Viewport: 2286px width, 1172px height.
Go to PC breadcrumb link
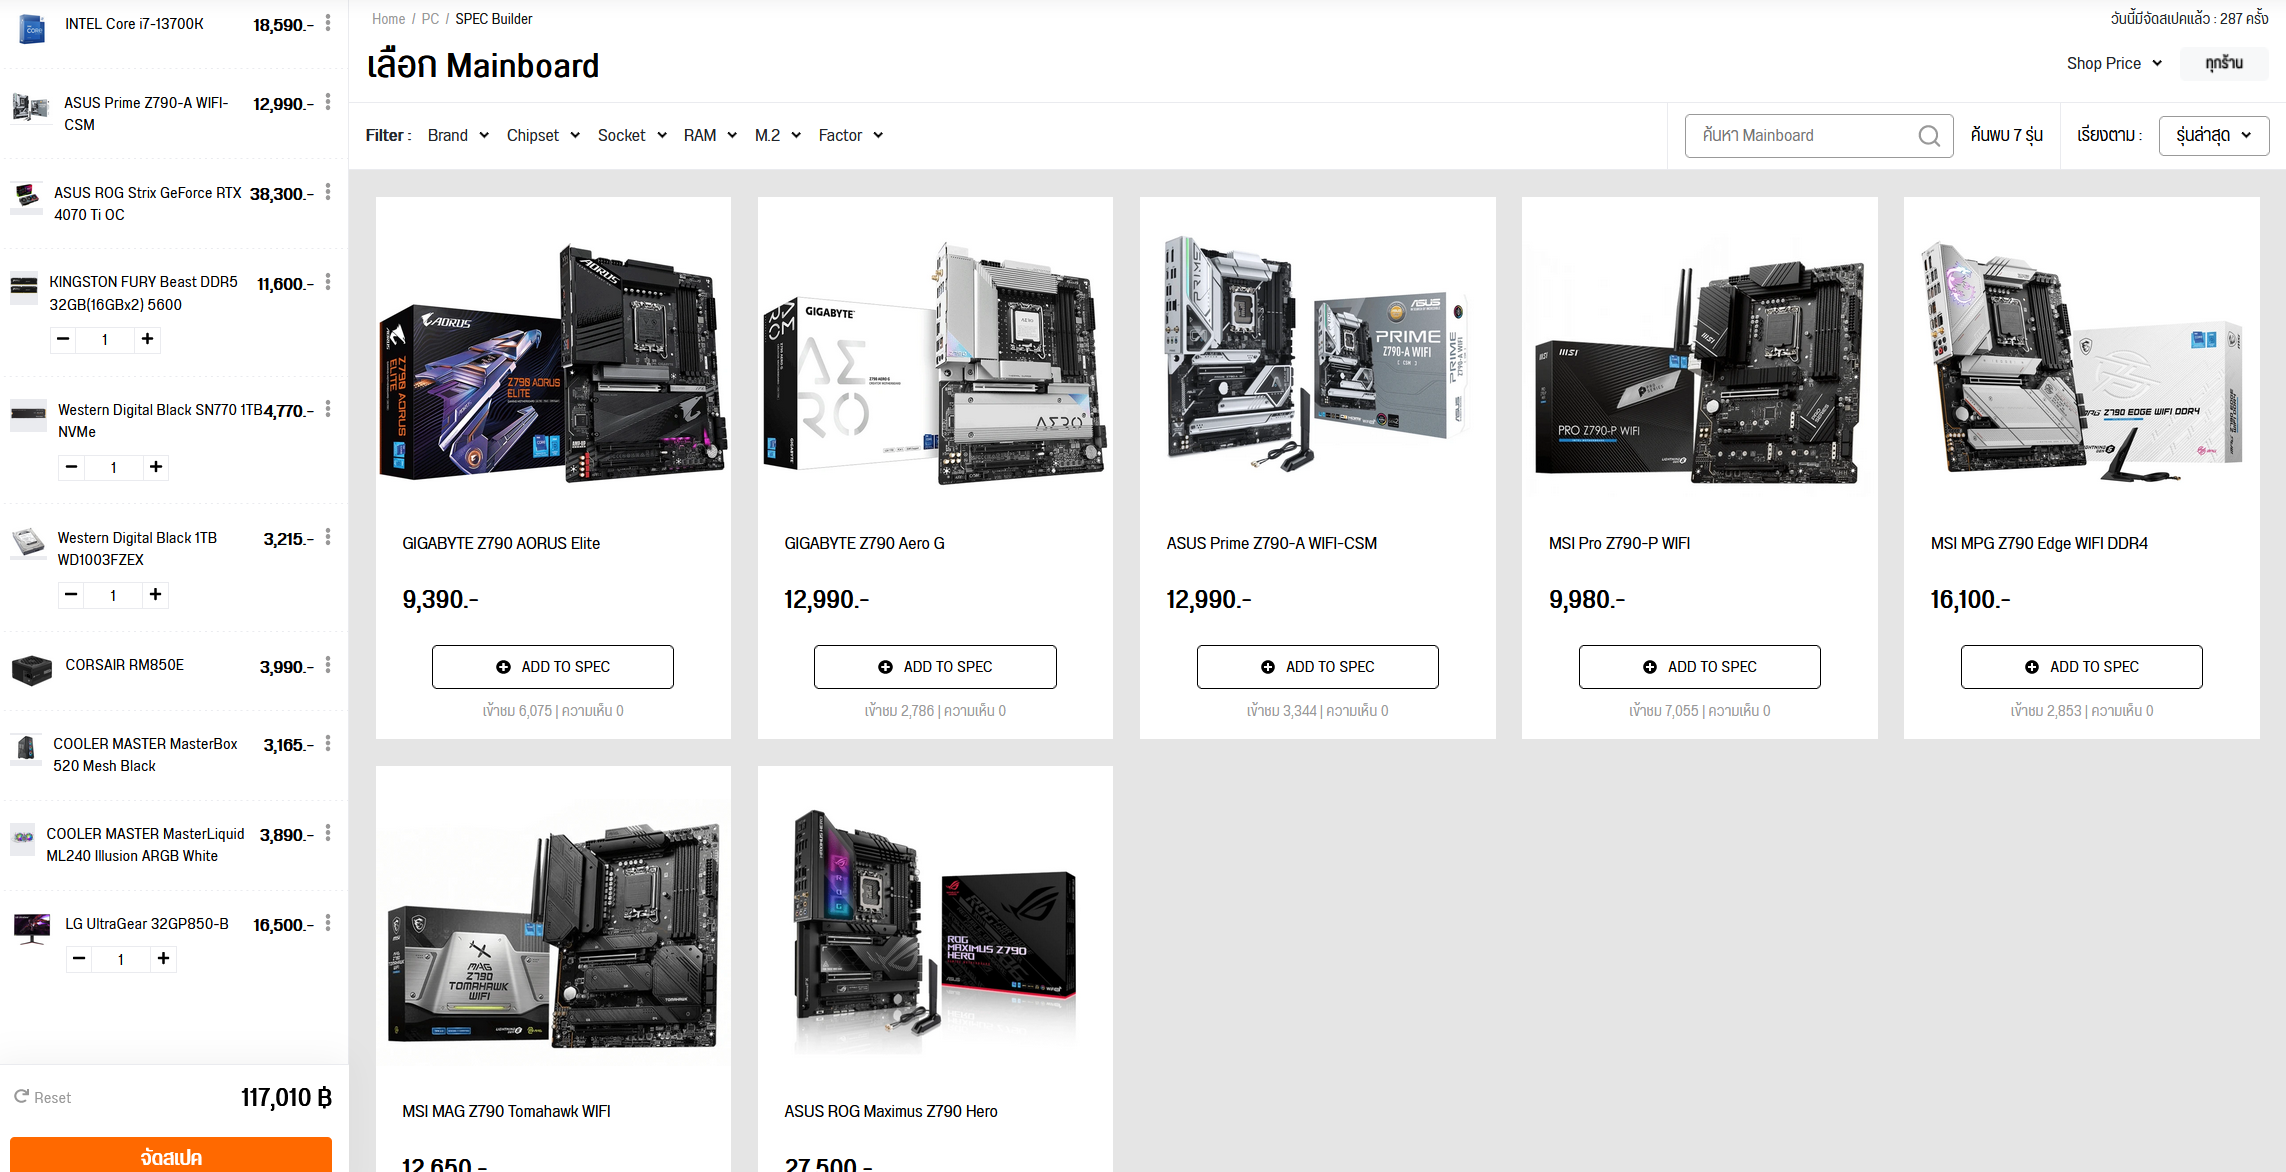[x=430, y=19]
